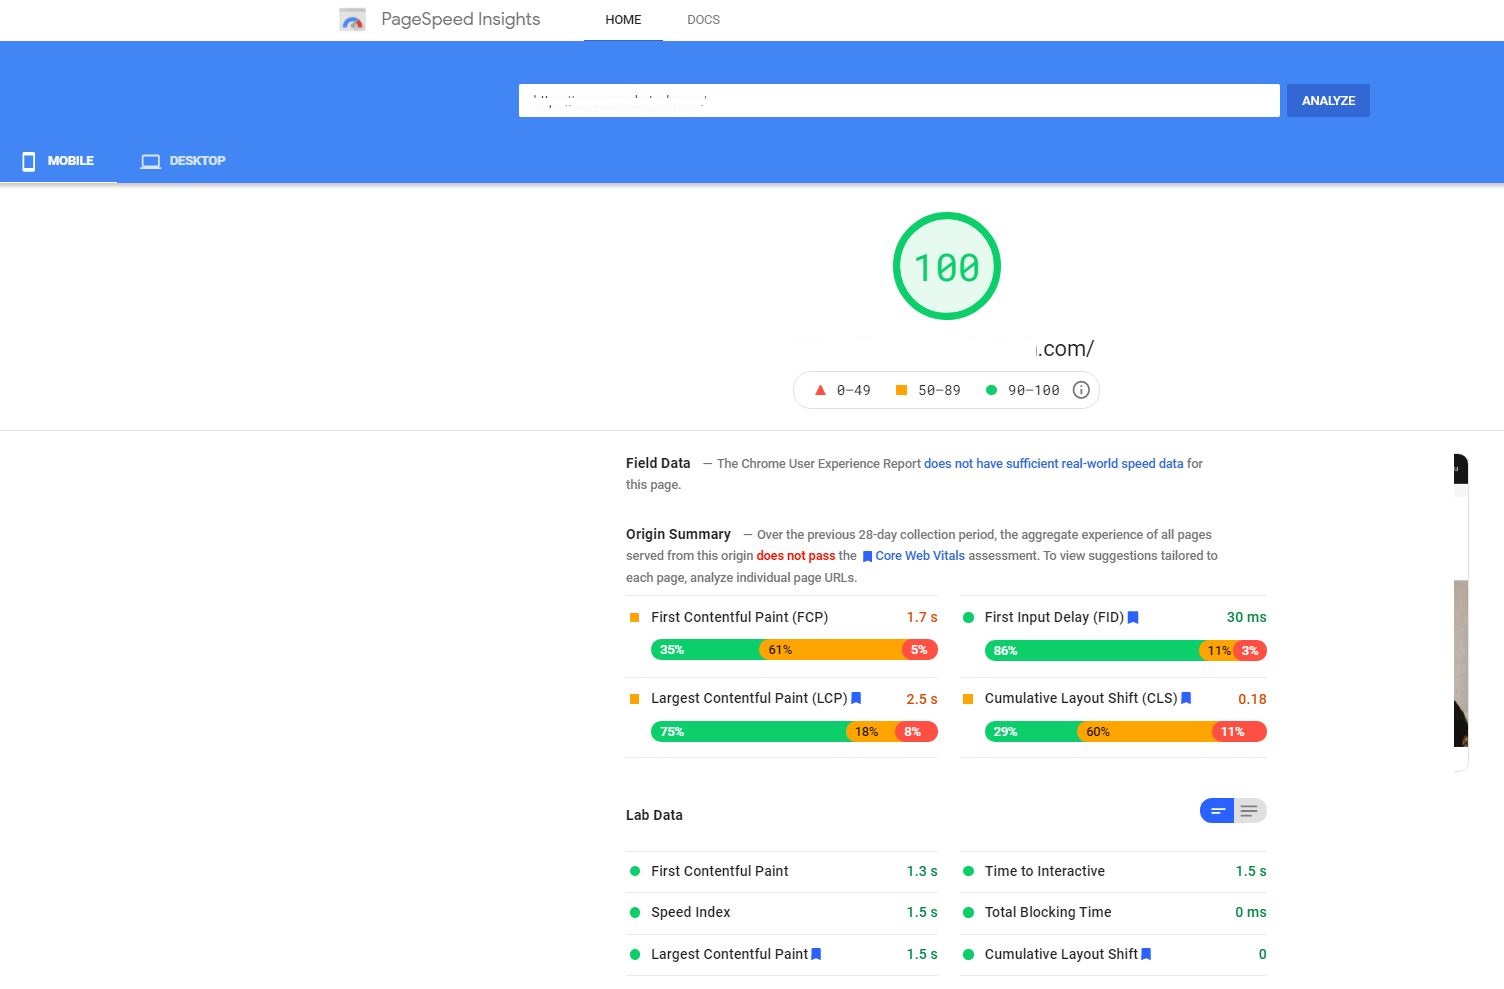The image size is (1504, 989).
Task: Click the '1.7 s' FCP value
Action: [922, 617]
